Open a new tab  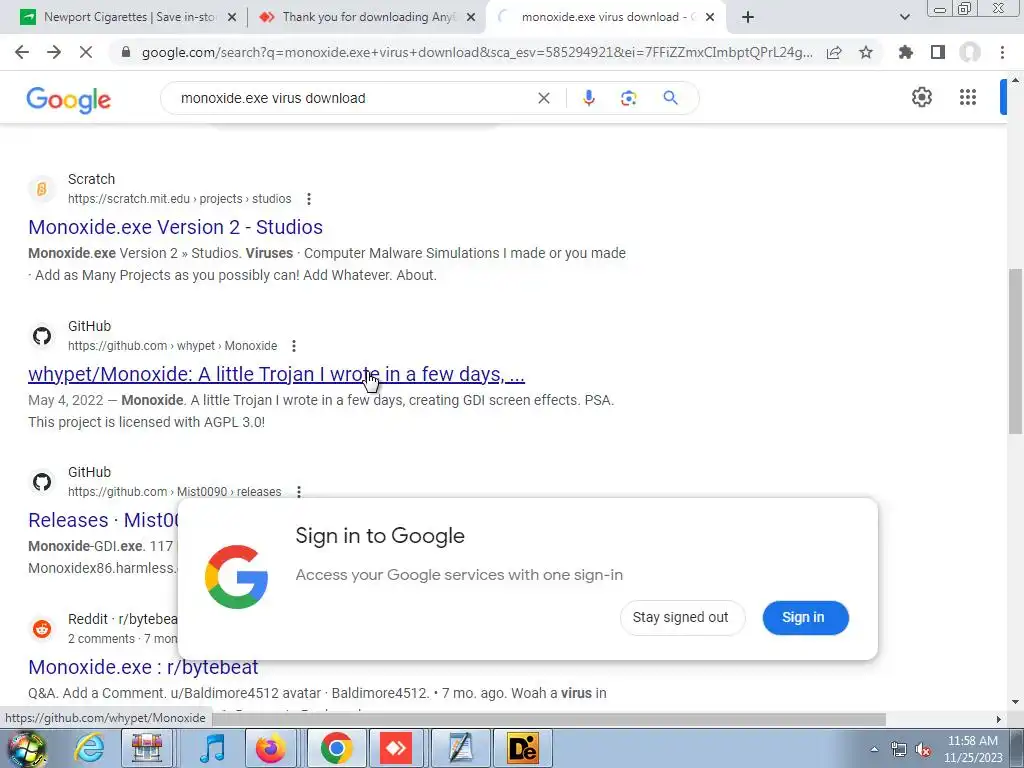[748, 17]
